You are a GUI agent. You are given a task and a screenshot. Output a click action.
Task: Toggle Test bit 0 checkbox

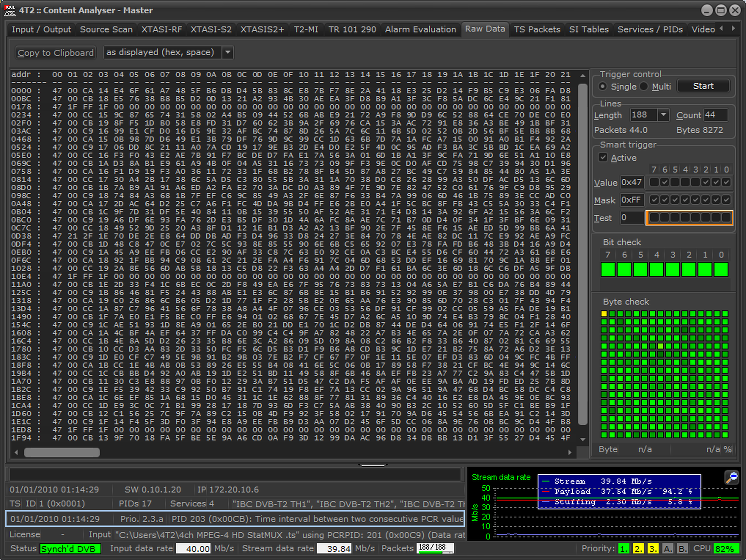726,218
